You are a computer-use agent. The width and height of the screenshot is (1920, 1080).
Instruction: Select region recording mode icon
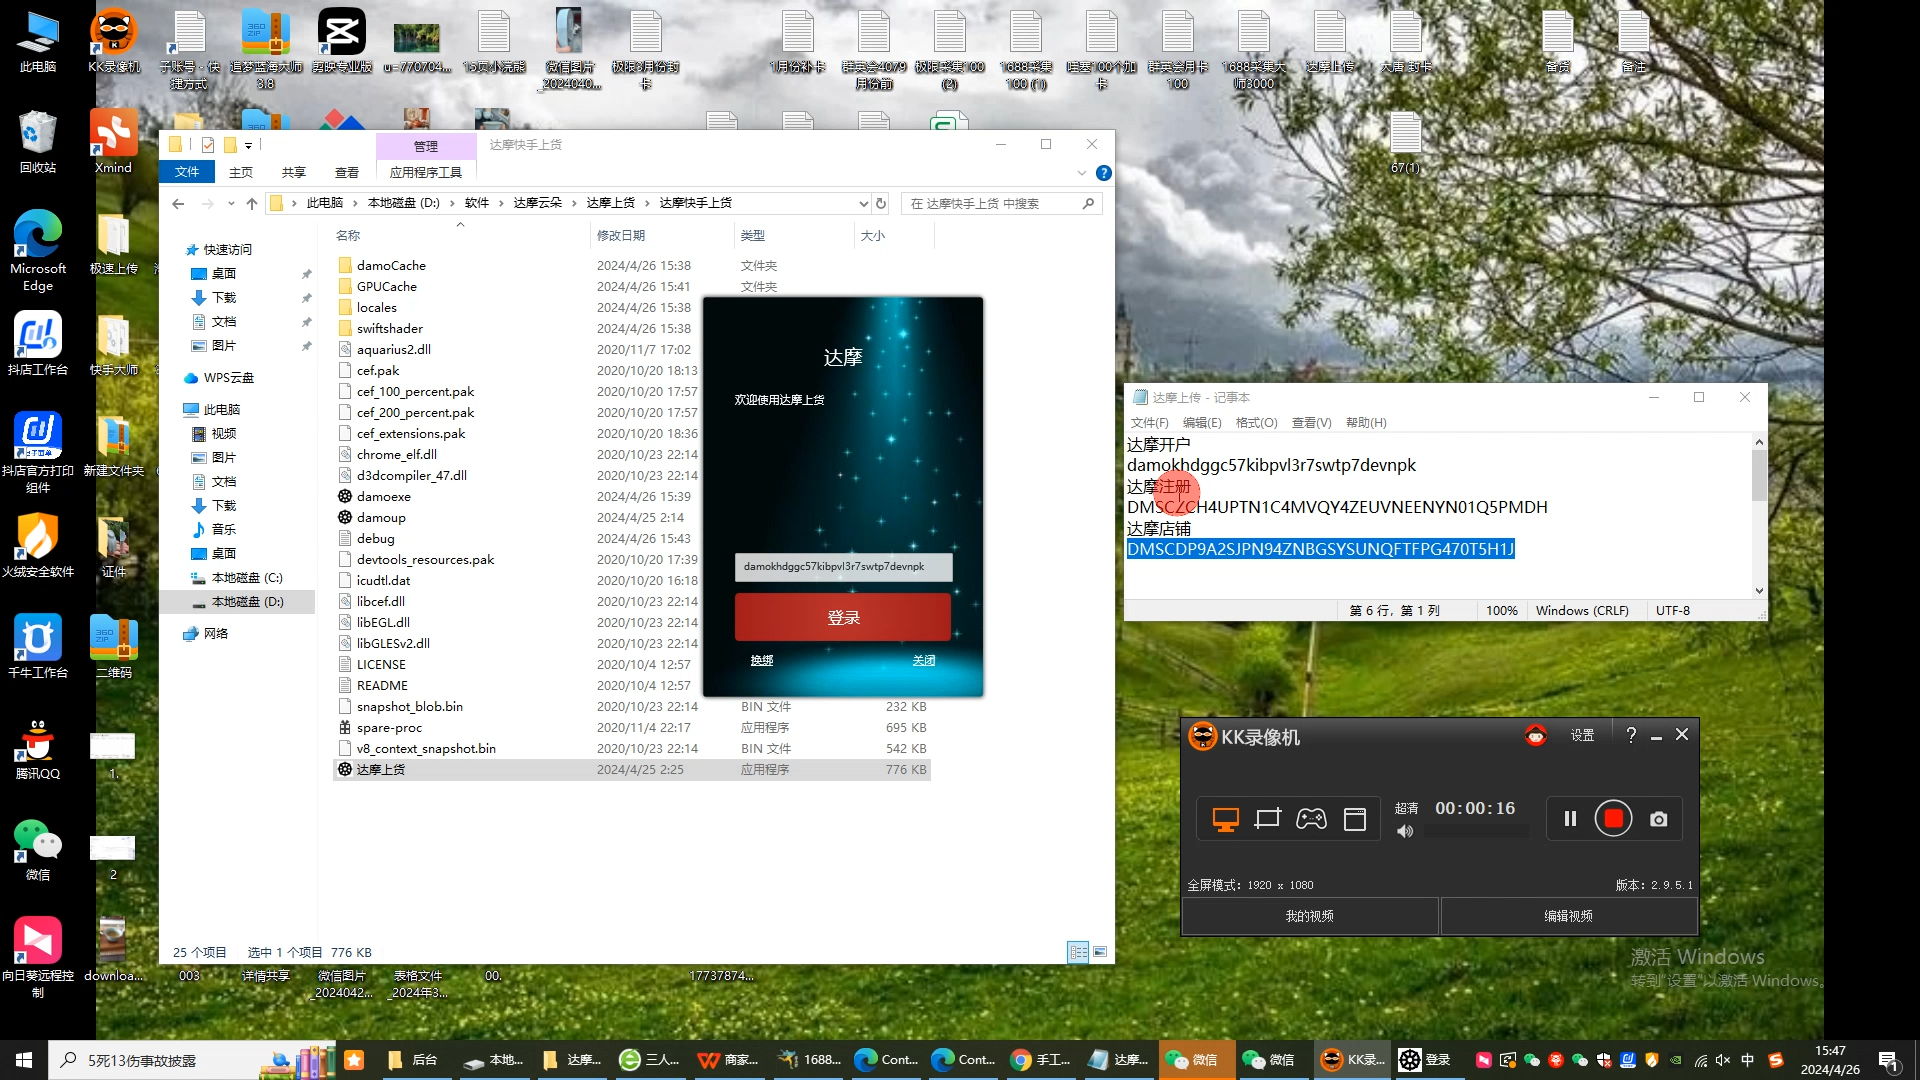[x=1267, y=819]
